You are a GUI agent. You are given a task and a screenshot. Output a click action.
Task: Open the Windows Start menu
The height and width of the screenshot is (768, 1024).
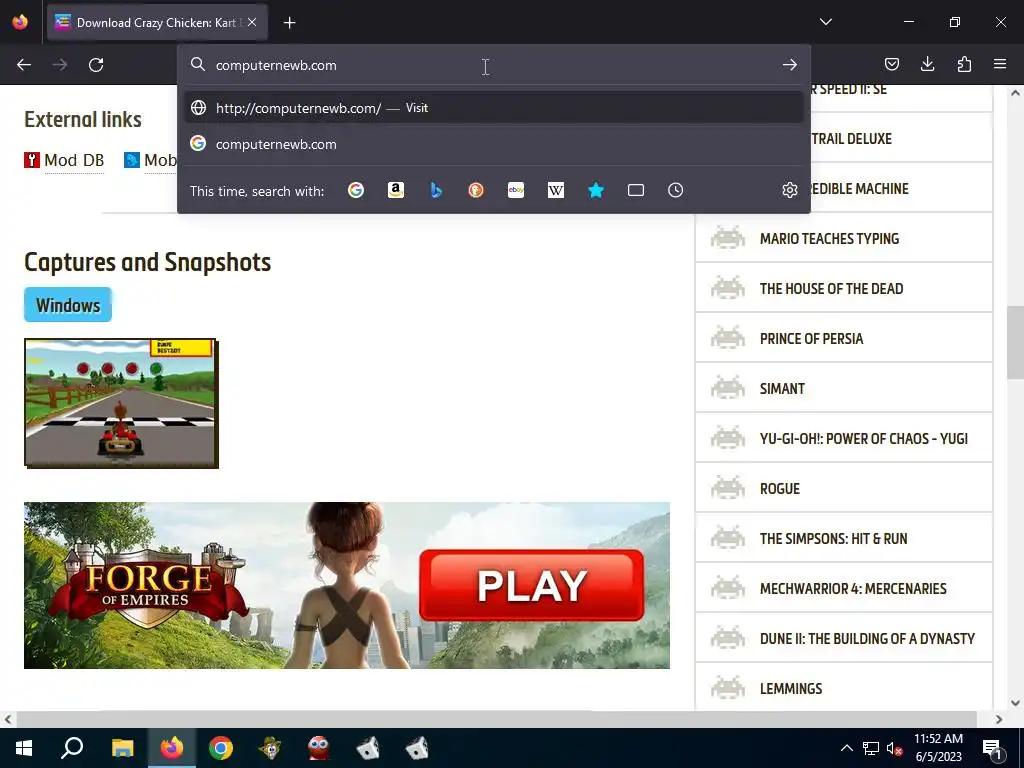[x=24, y=748]
